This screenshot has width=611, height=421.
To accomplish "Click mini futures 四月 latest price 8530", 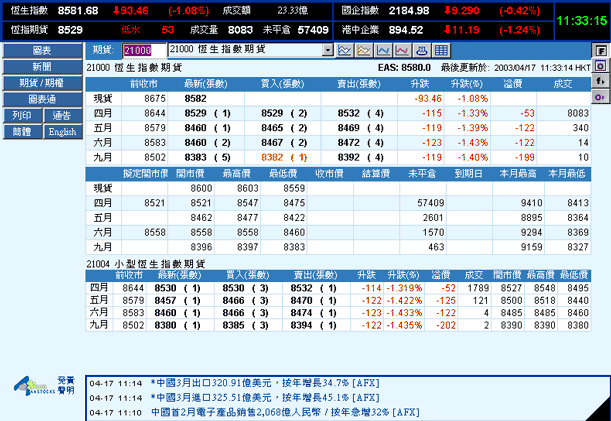I will tap(165, 288).
